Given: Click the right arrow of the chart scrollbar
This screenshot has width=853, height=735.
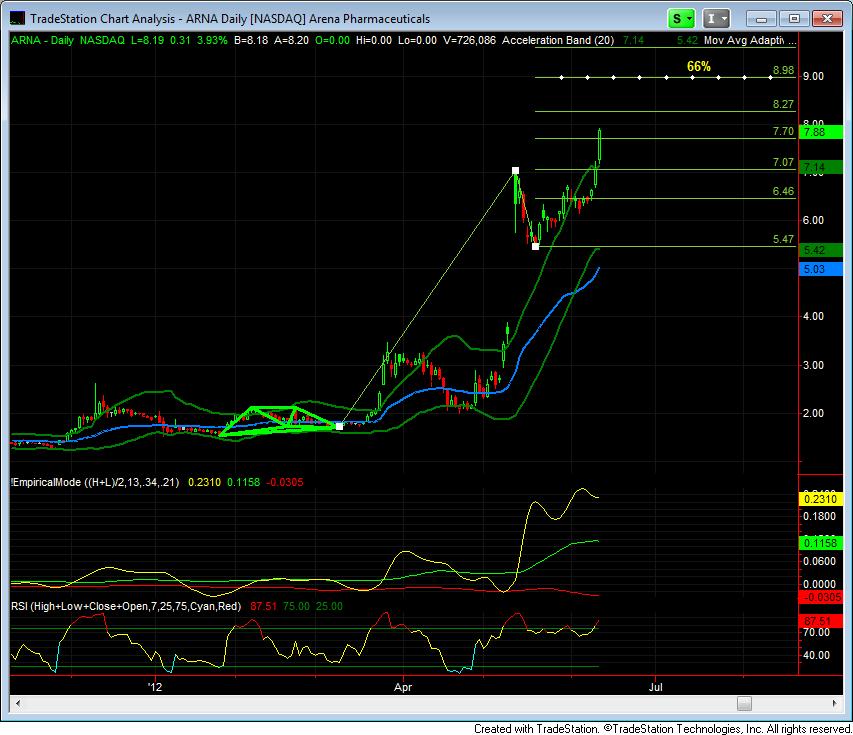Looking at the screenshot, I should pos(835,703).
